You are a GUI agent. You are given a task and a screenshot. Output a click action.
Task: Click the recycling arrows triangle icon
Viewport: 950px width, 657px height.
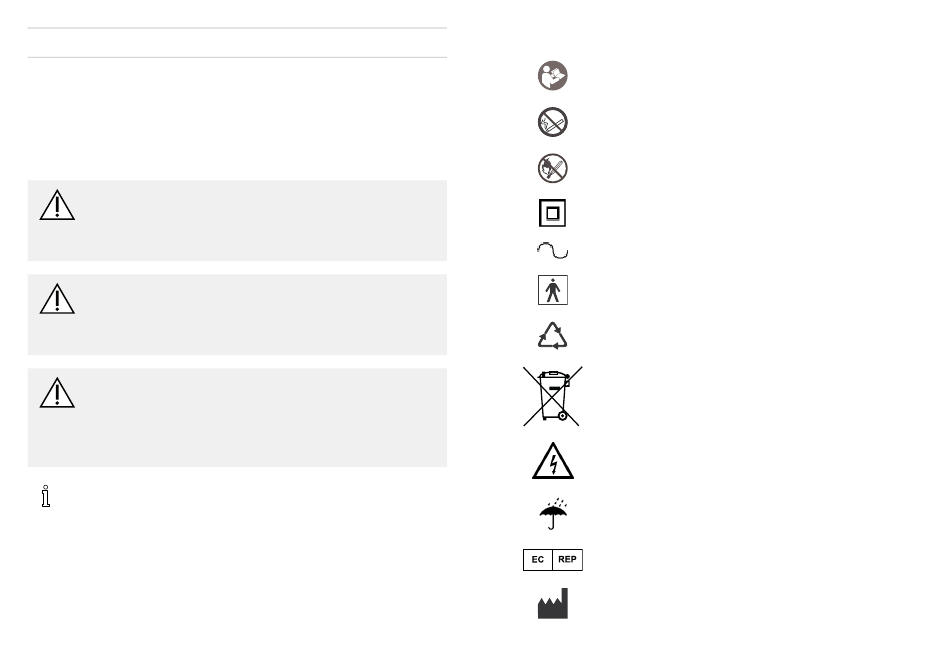point(553,336)
